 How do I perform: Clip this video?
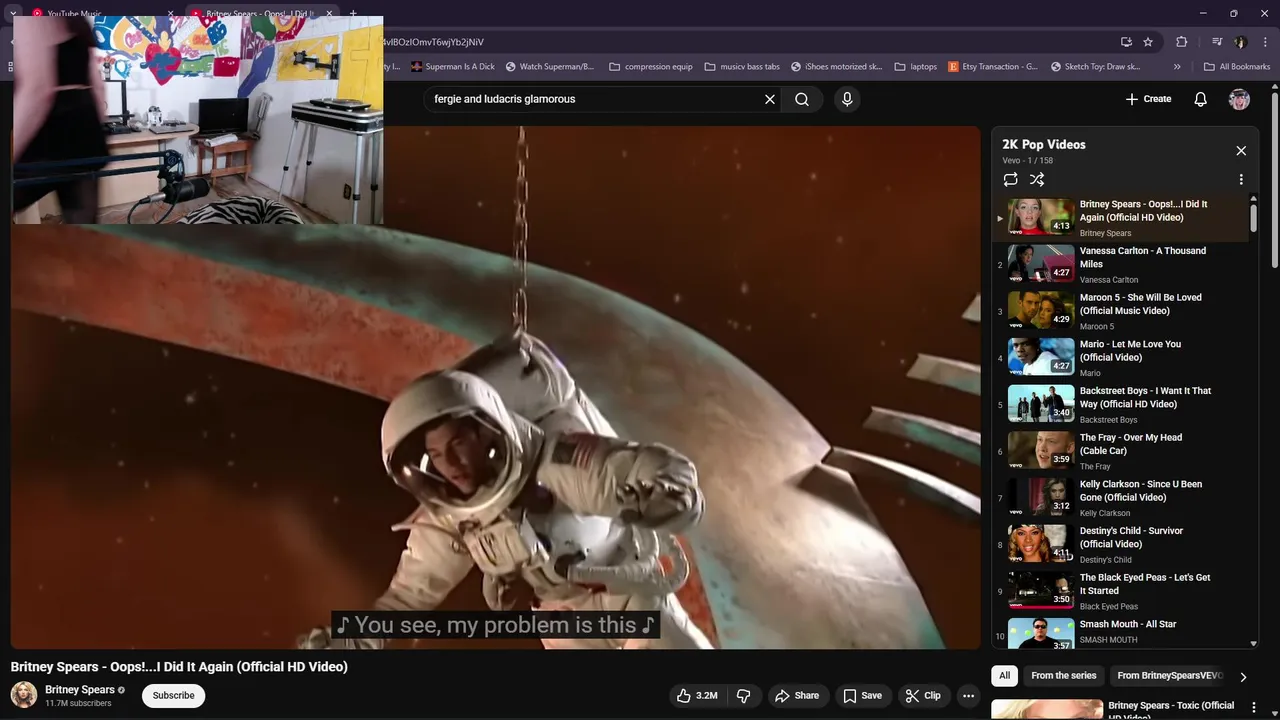pos(923,695)
